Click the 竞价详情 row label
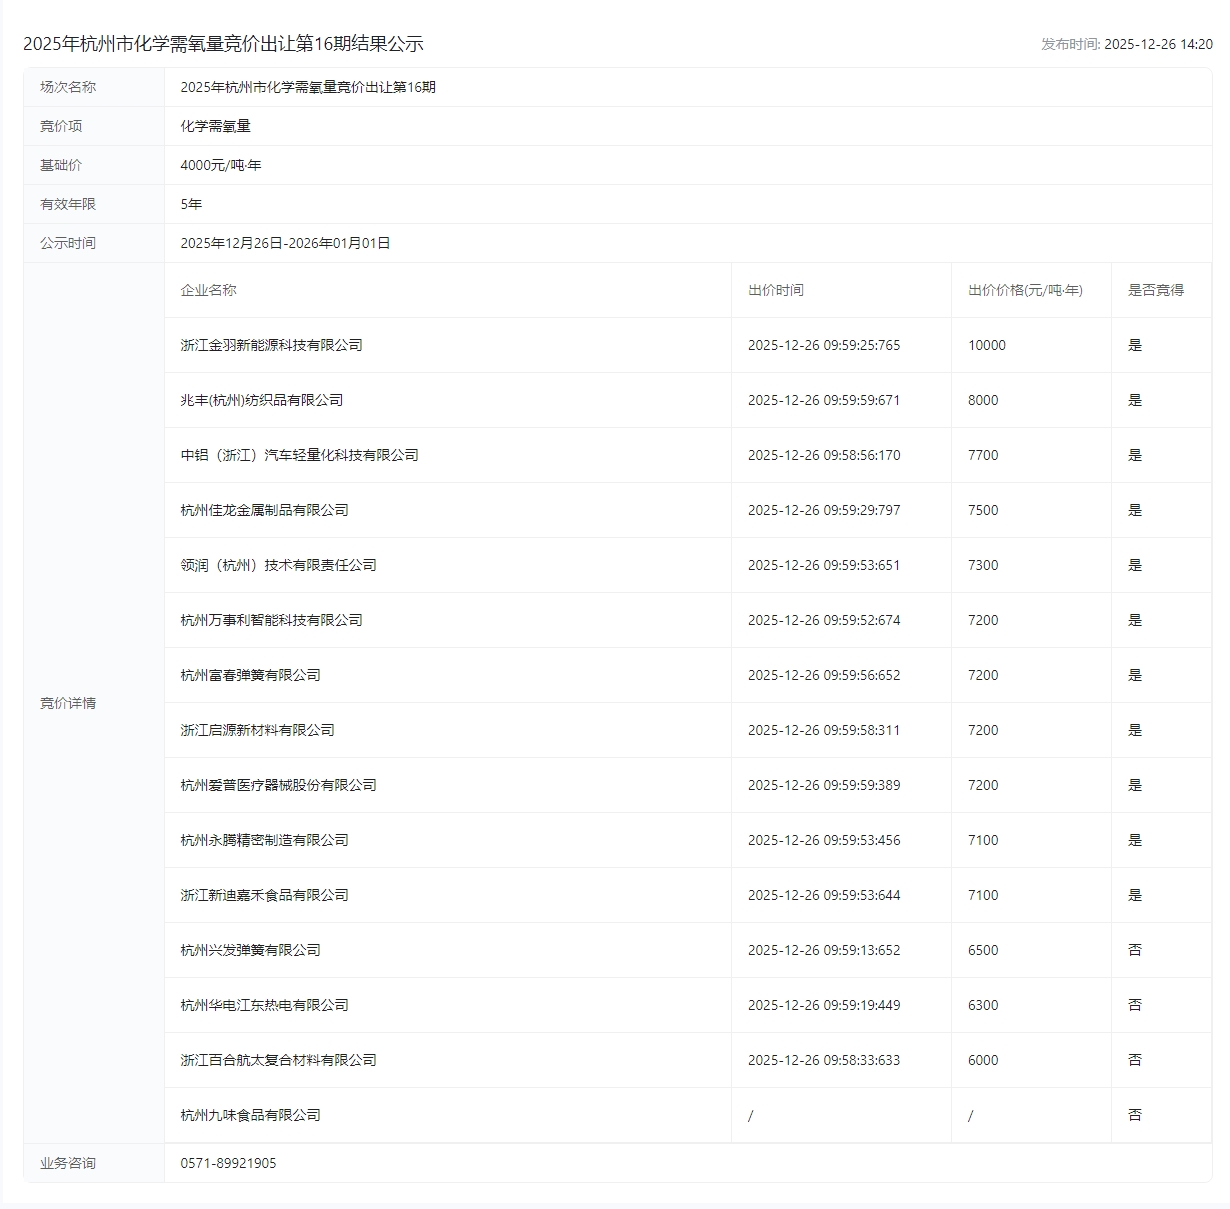Viewport: 1230px width, 1209px height. tap(68, 703)
